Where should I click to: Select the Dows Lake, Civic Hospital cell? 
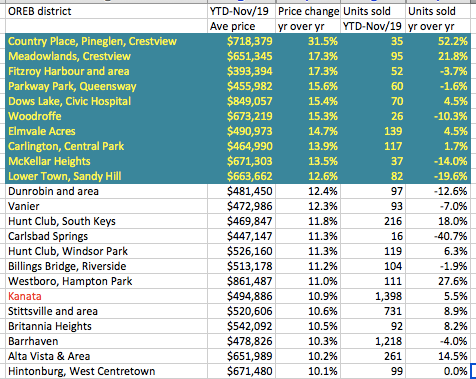pyautogui.click(x=106, y=101)
